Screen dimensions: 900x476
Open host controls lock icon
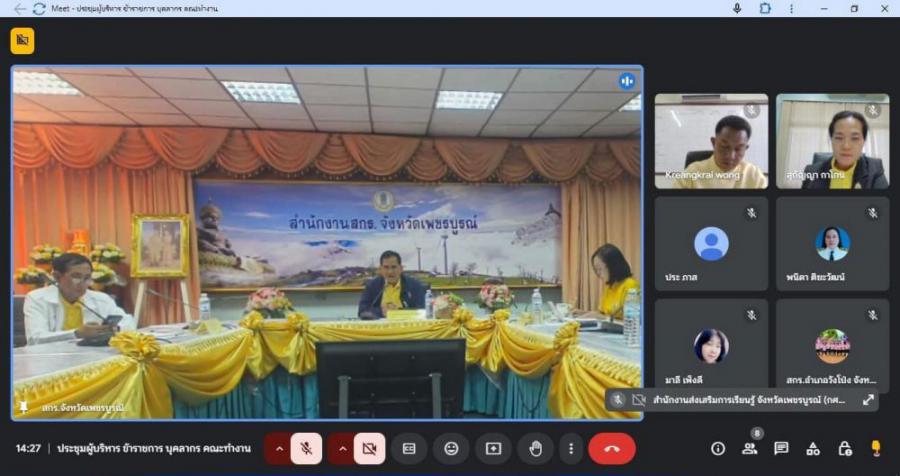[x=845, y=449]
